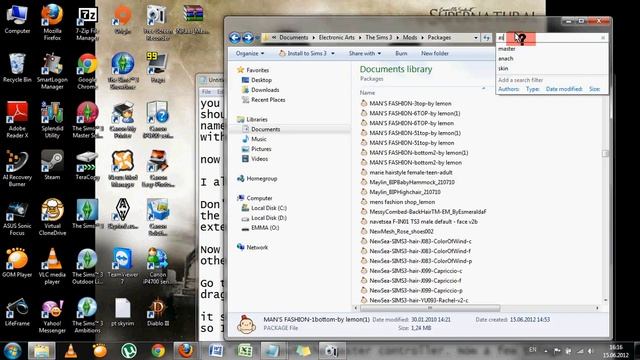
Task: Click Electronic Arts breadcrumb segment
Action: (336, 38)
